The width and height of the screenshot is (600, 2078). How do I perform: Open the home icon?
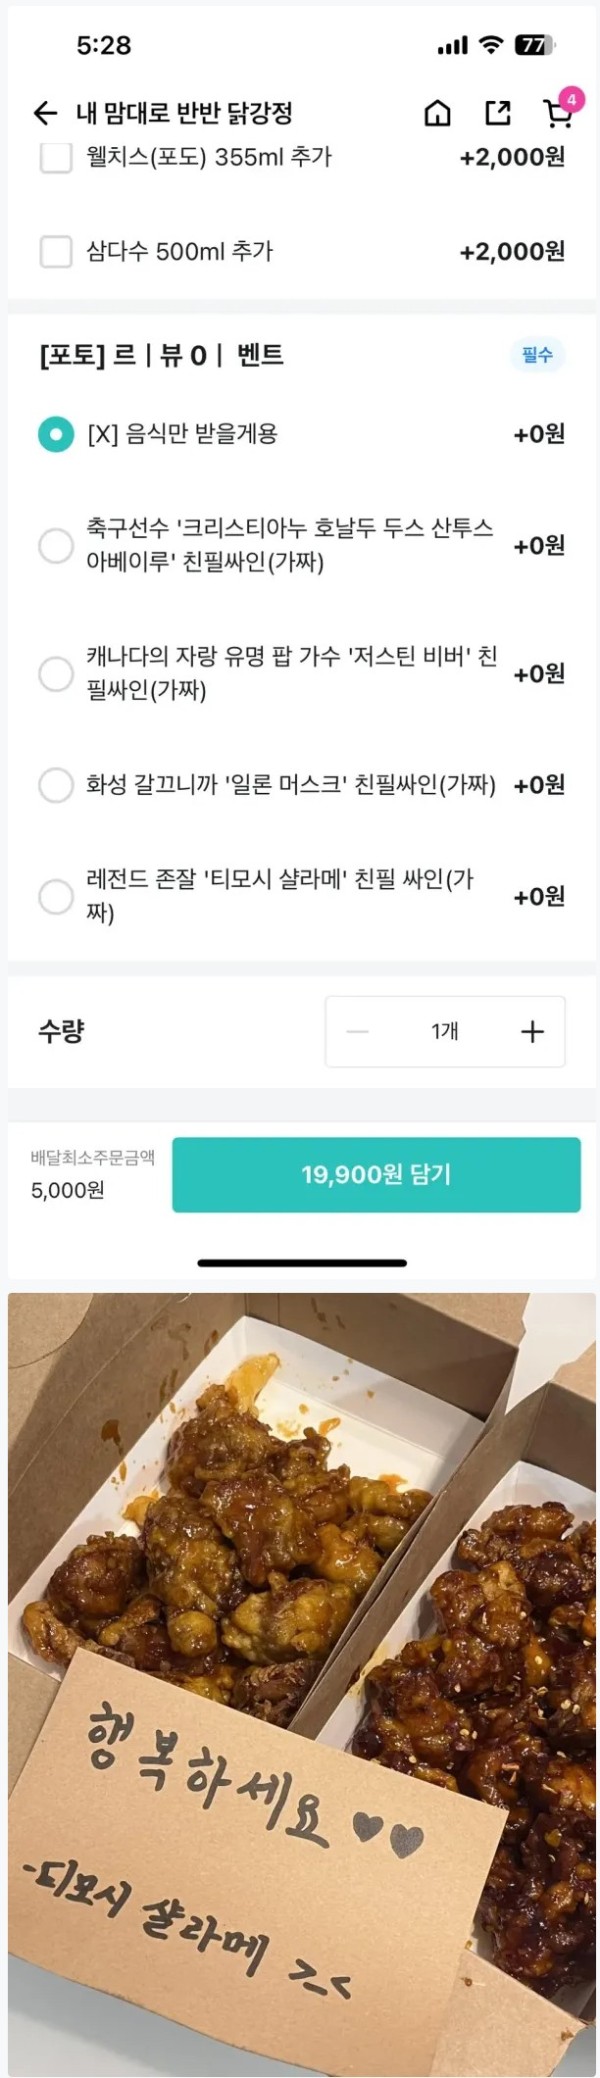point(438,113)
